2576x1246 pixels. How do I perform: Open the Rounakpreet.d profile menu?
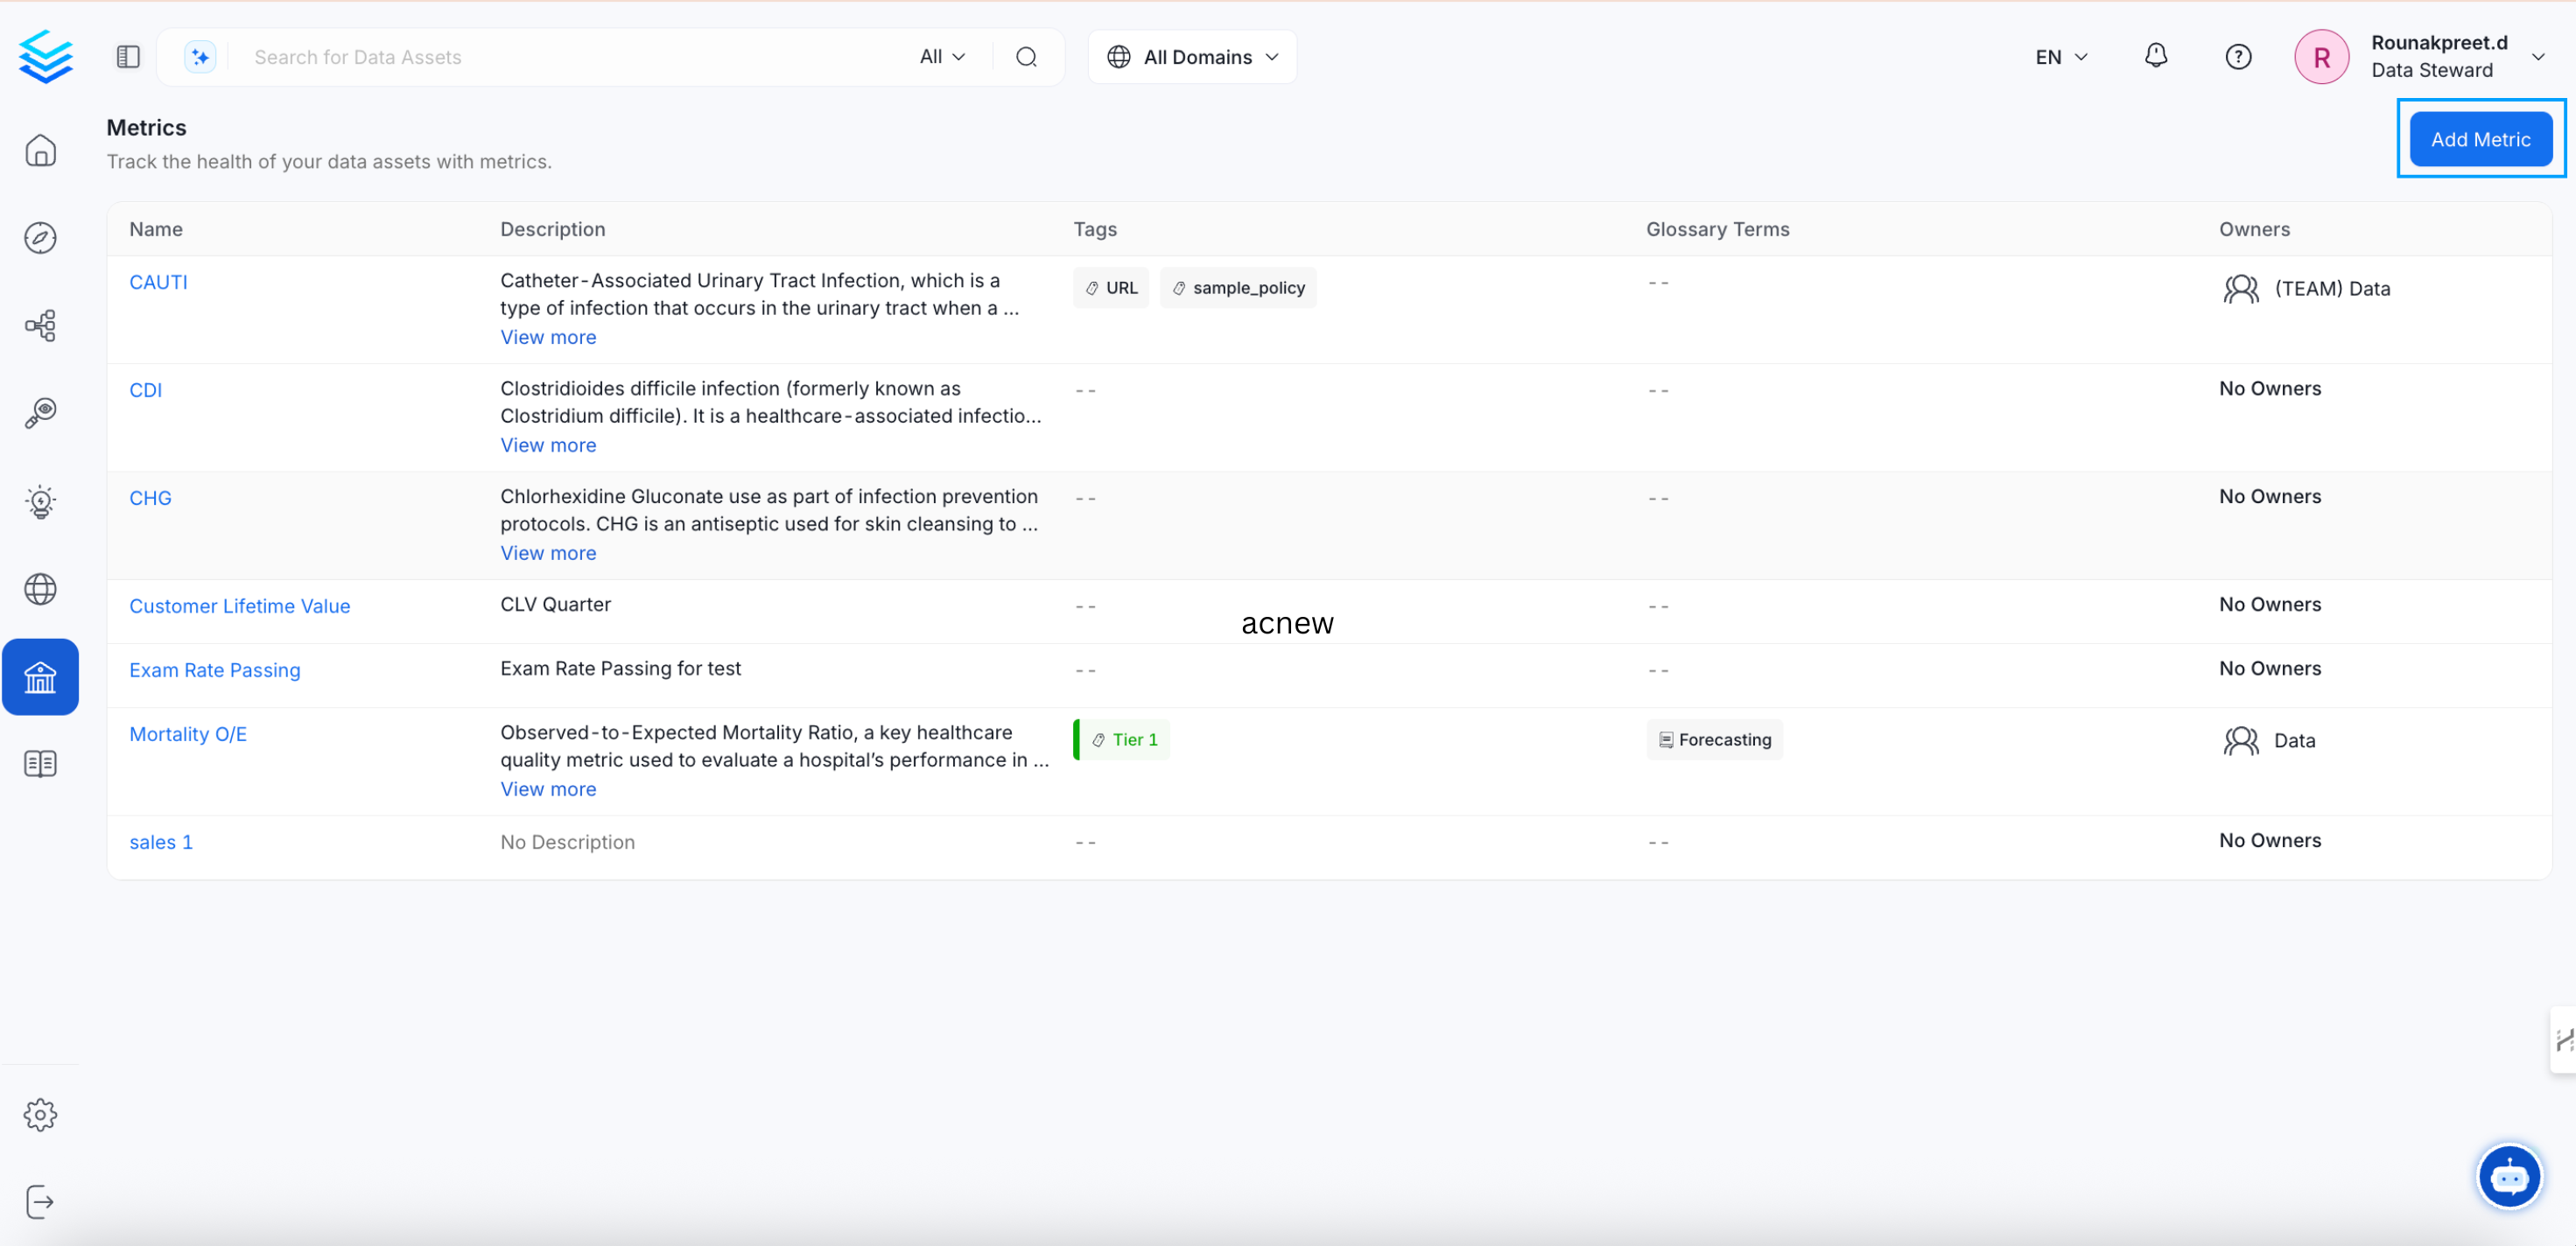click(2437, 57)
